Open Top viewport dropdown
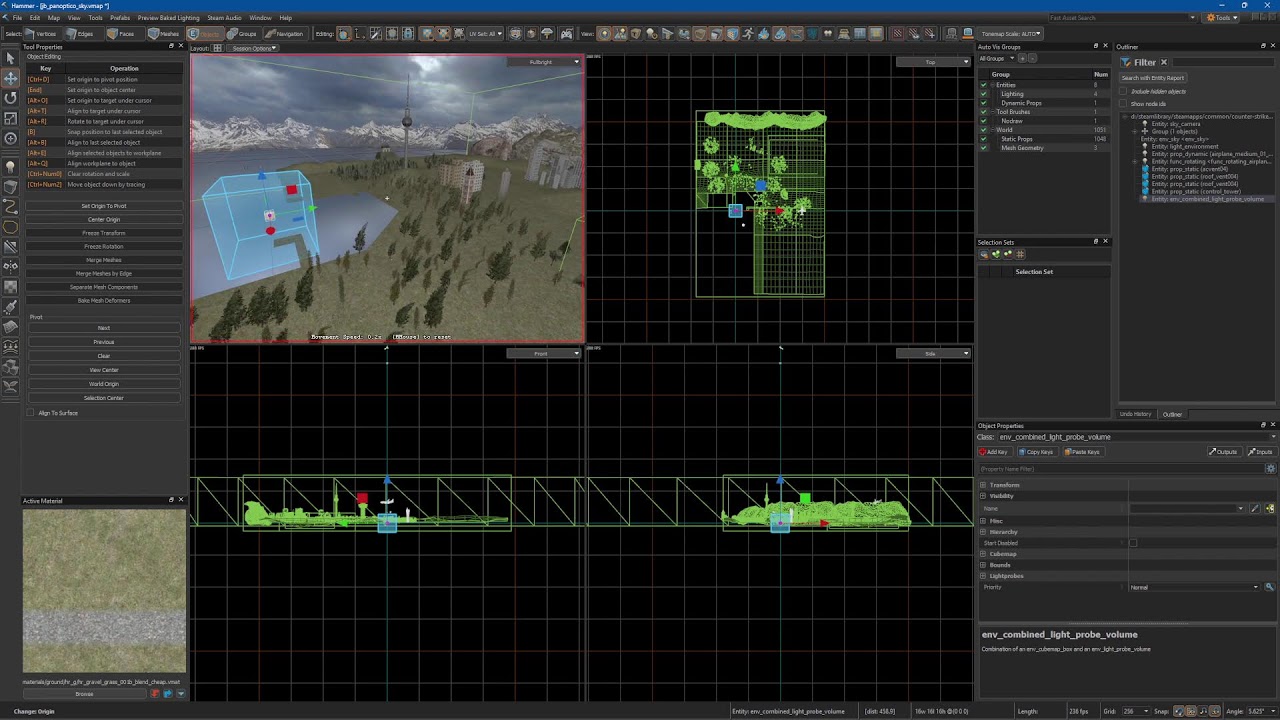 click(934, 62)
